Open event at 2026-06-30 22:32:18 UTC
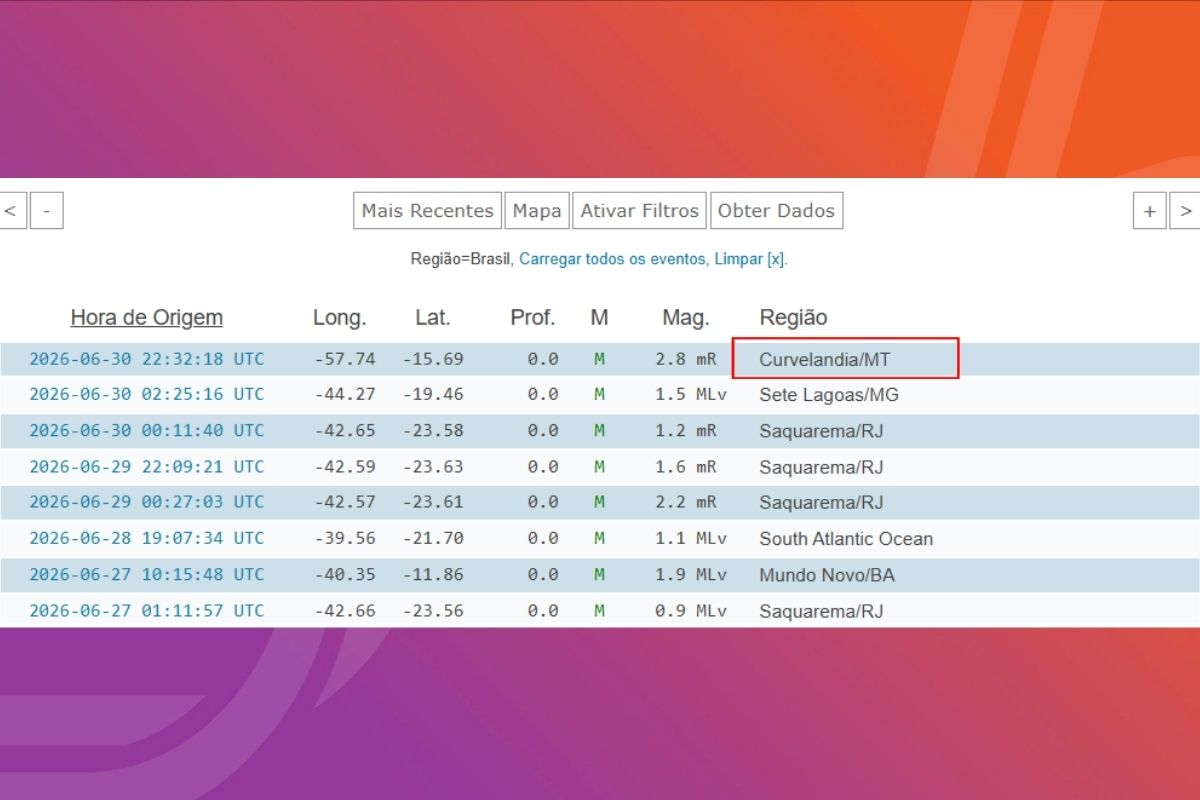The height and width of the screenshot is (800, 1200). click(147, 359)
